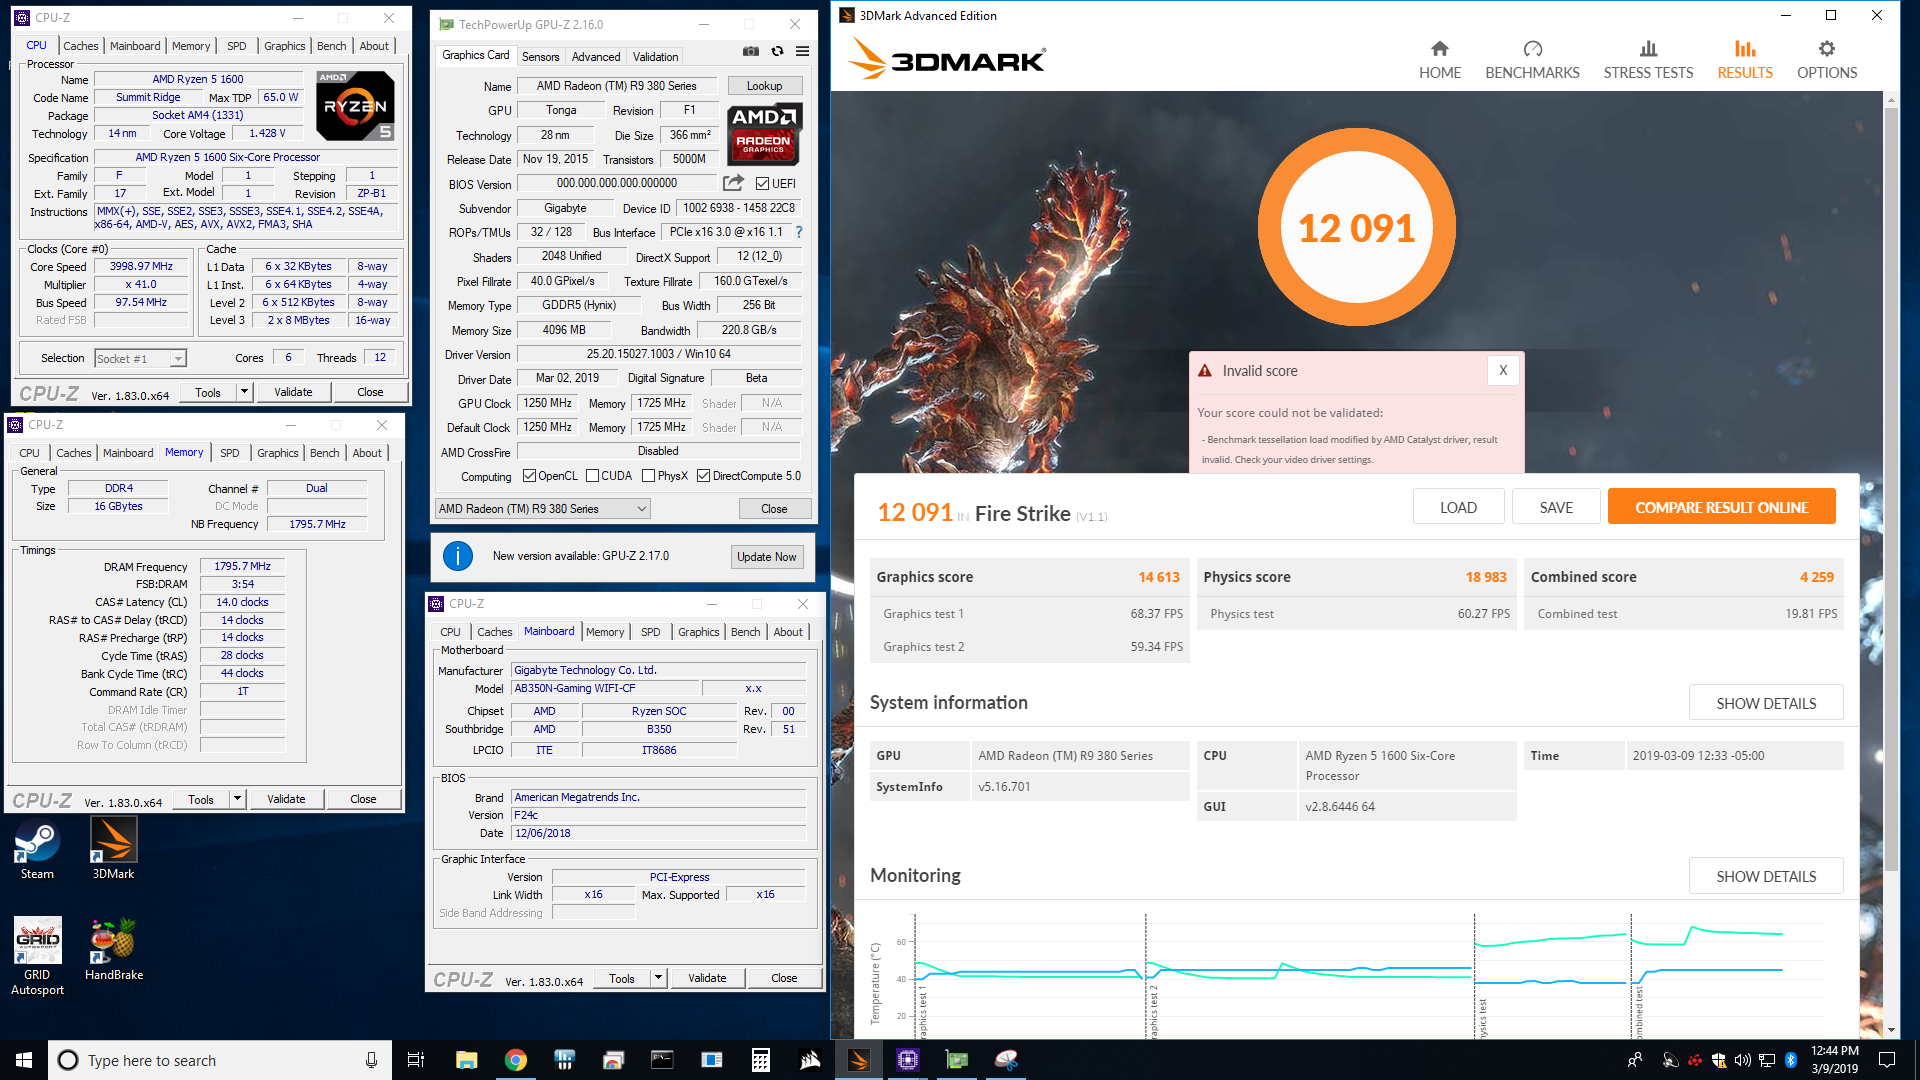
Task: Click the Bus Interface question mark help
Action: tap(799, 232)
